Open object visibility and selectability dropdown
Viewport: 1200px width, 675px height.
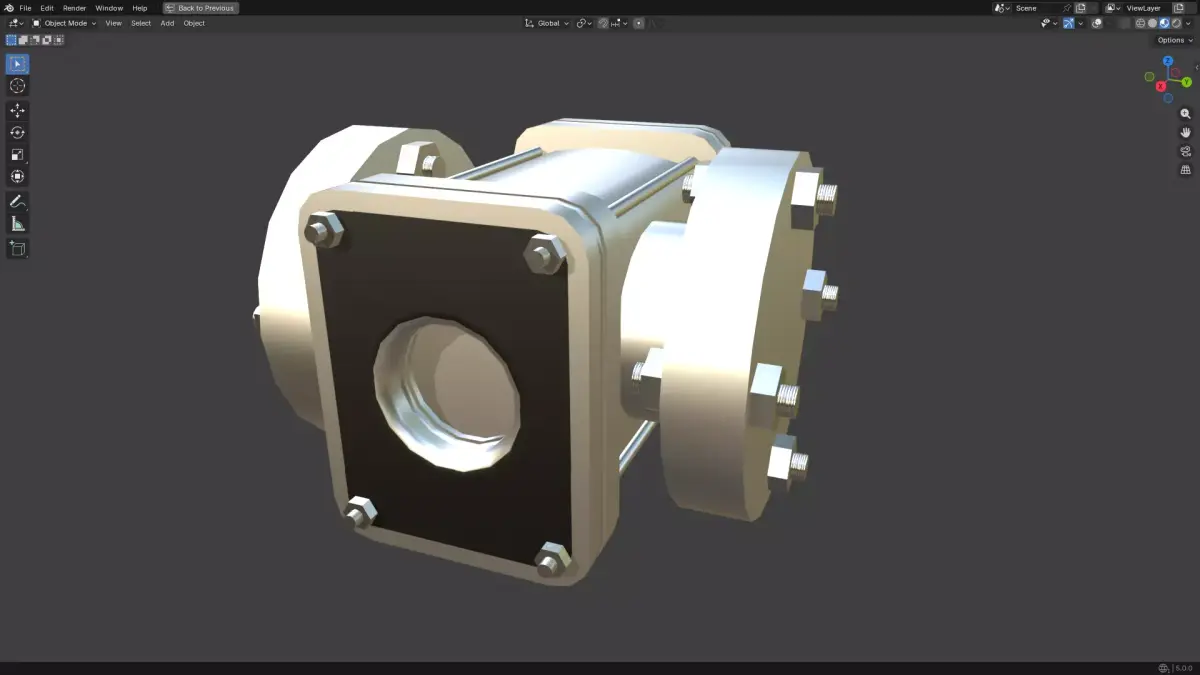pyautogui.click(x=1049, y=23)
